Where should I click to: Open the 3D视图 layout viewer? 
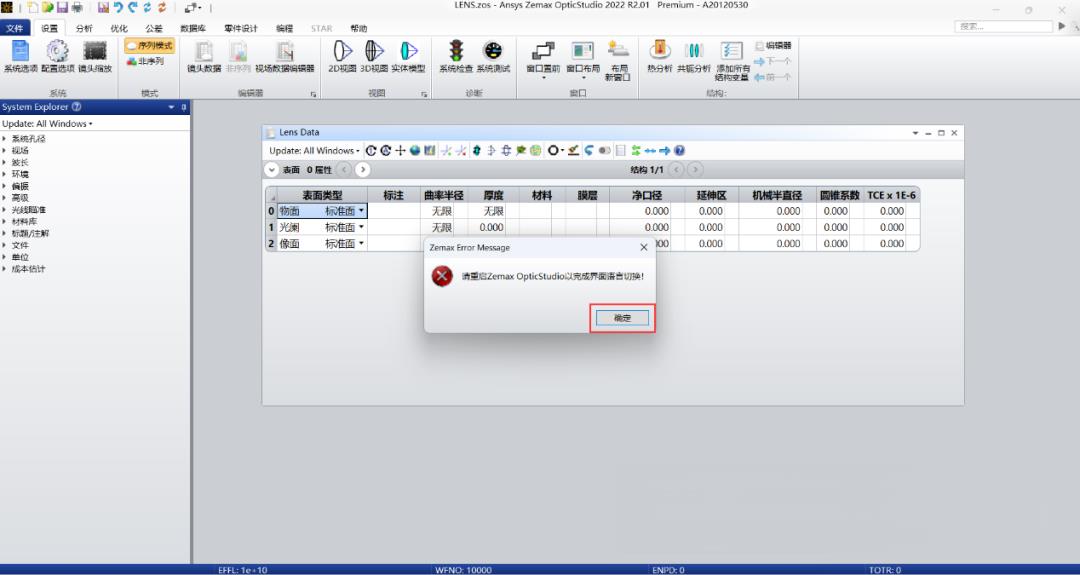374,56
